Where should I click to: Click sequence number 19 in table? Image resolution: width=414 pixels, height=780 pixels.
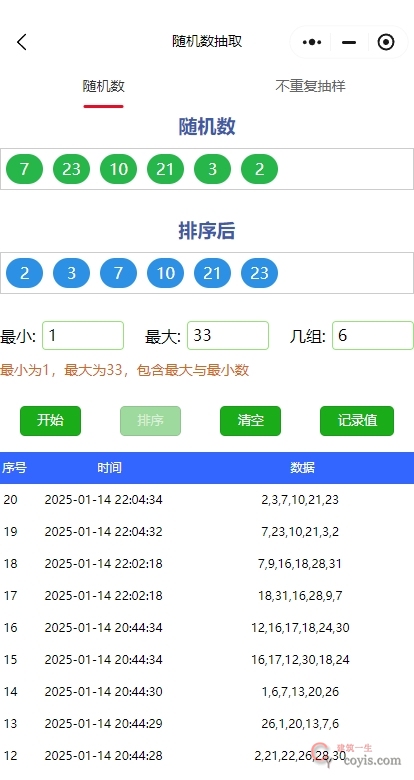coord(10,532)
